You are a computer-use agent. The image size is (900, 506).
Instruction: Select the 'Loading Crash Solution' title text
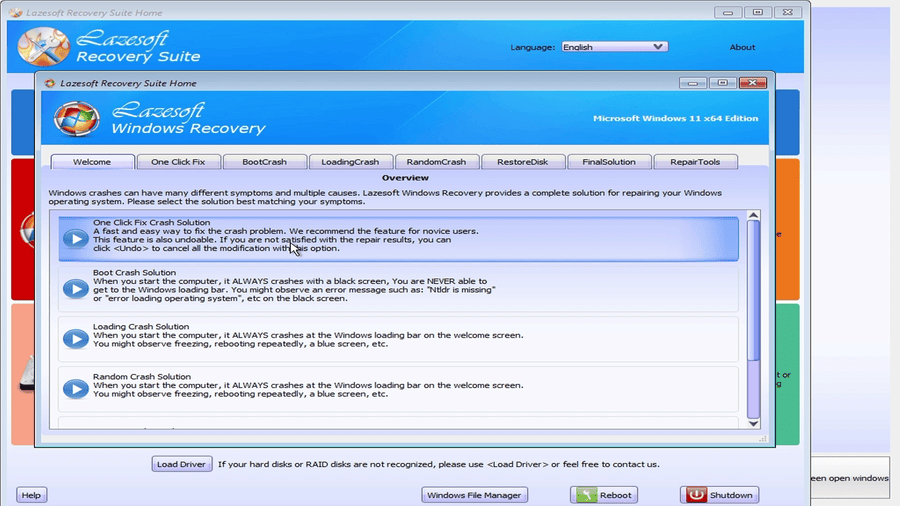pos(141,326)
